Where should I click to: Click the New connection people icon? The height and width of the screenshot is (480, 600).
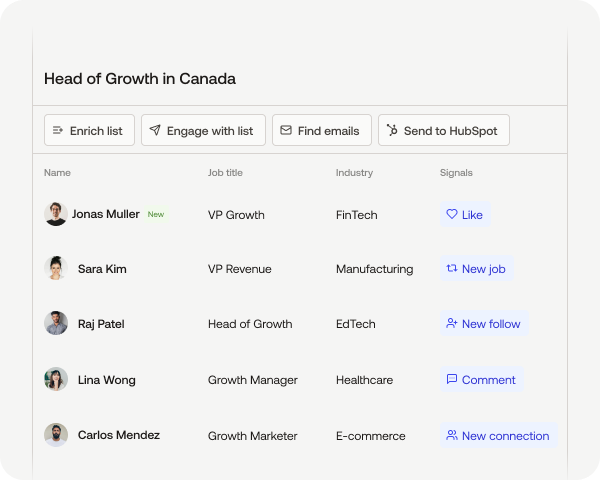[x=452, y=436]
